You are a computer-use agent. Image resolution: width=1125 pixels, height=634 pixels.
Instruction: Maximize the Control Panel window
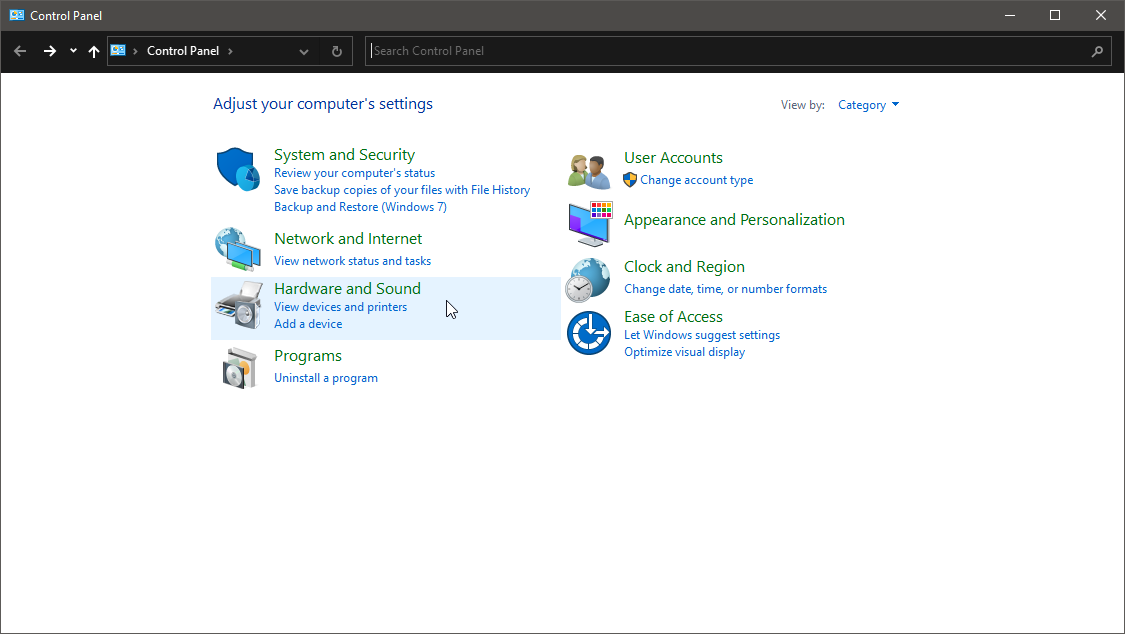1055,15
